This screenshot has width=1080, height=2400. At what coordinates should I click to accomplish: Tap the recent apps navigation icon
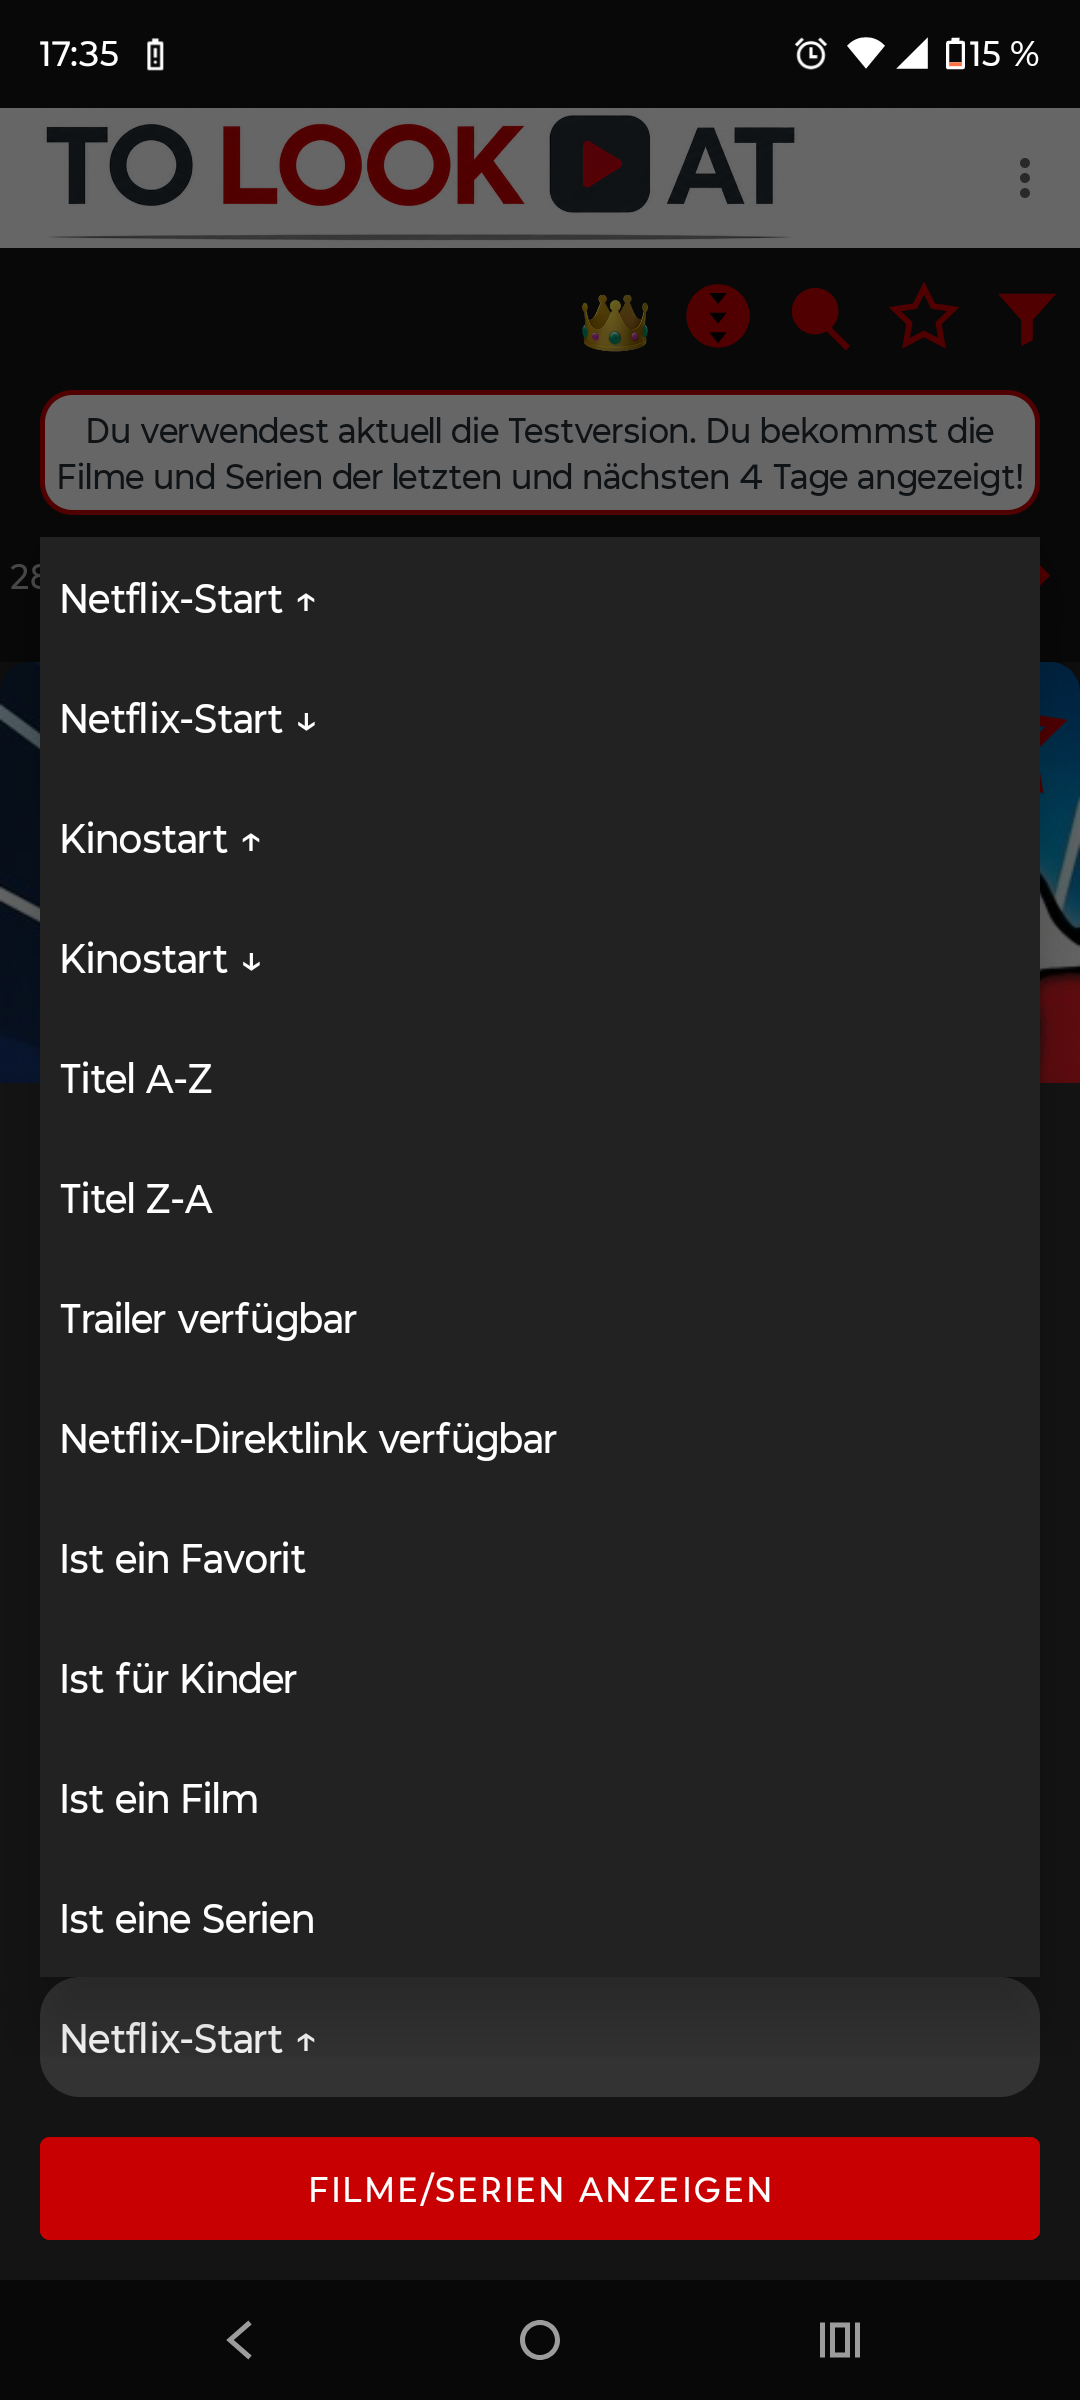click(x=840, y=2340)
